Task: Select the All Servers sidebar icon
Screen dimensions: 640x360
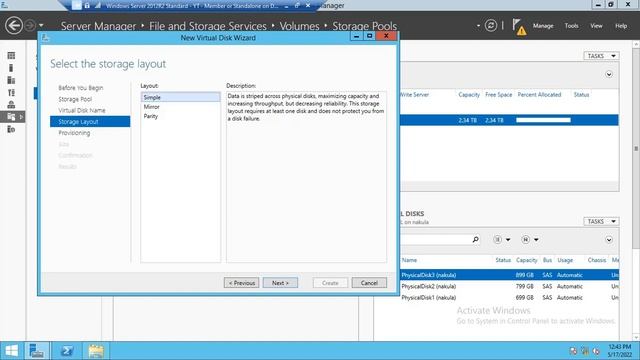Action: coord(11,80)
